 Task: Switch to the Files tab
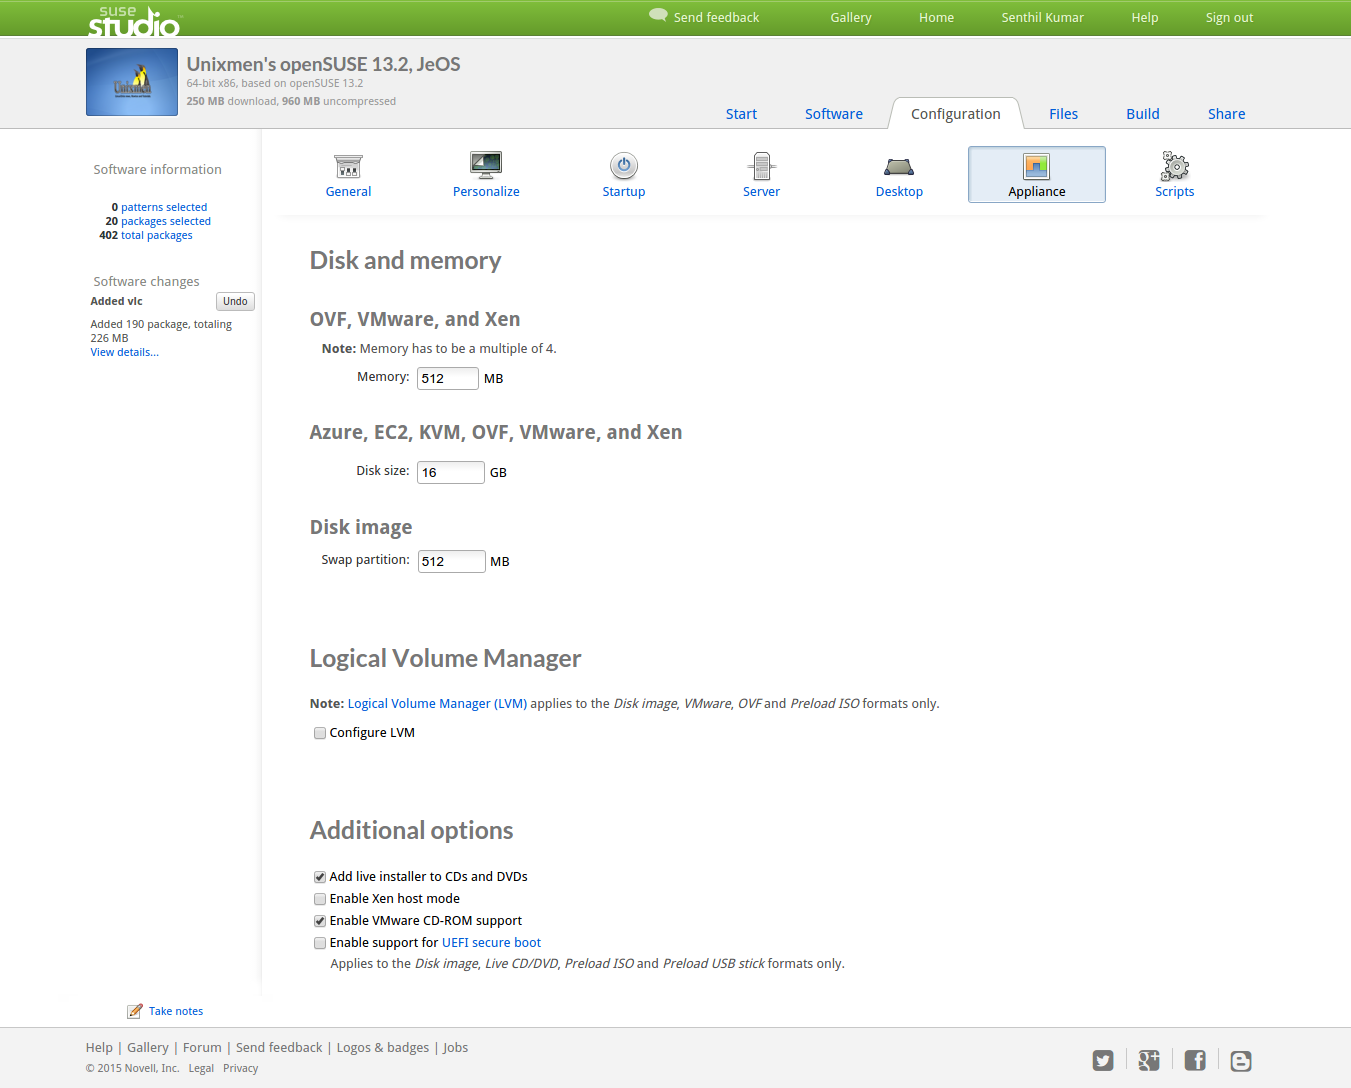[x=1063, y=114]
